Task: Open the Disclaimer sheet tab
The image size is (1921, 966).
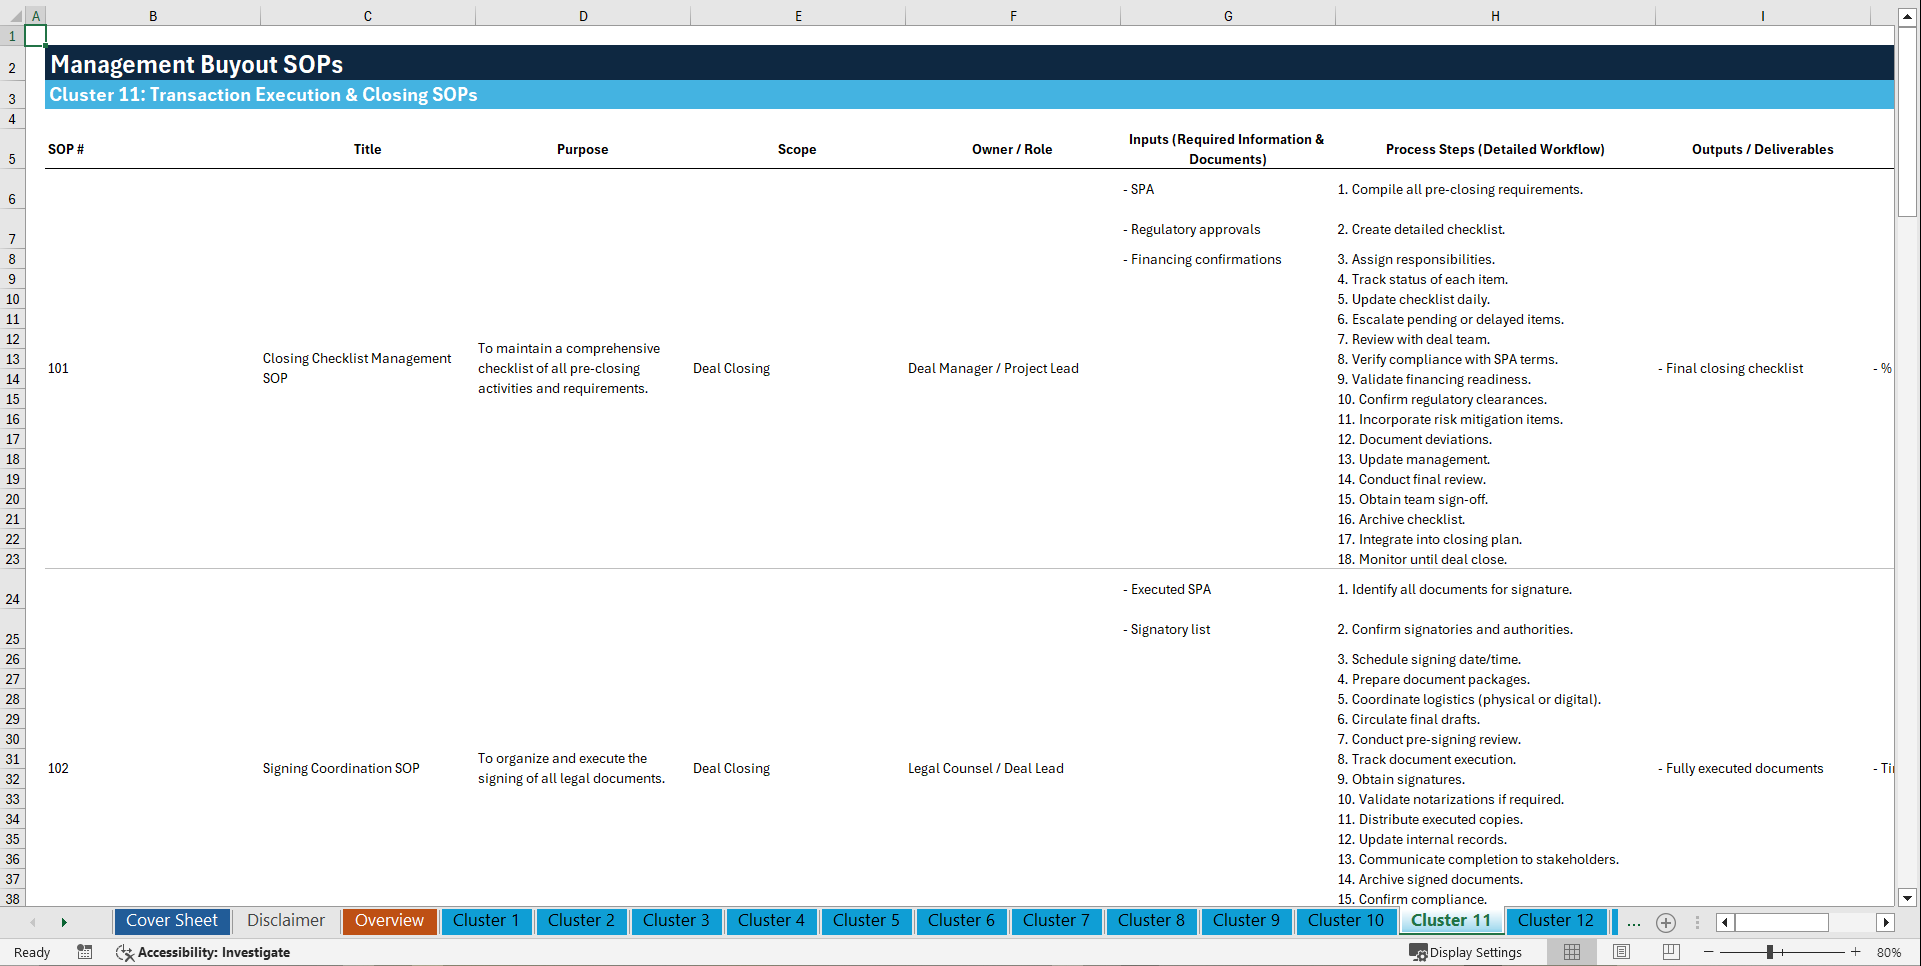Action: (x=285, y=921)
